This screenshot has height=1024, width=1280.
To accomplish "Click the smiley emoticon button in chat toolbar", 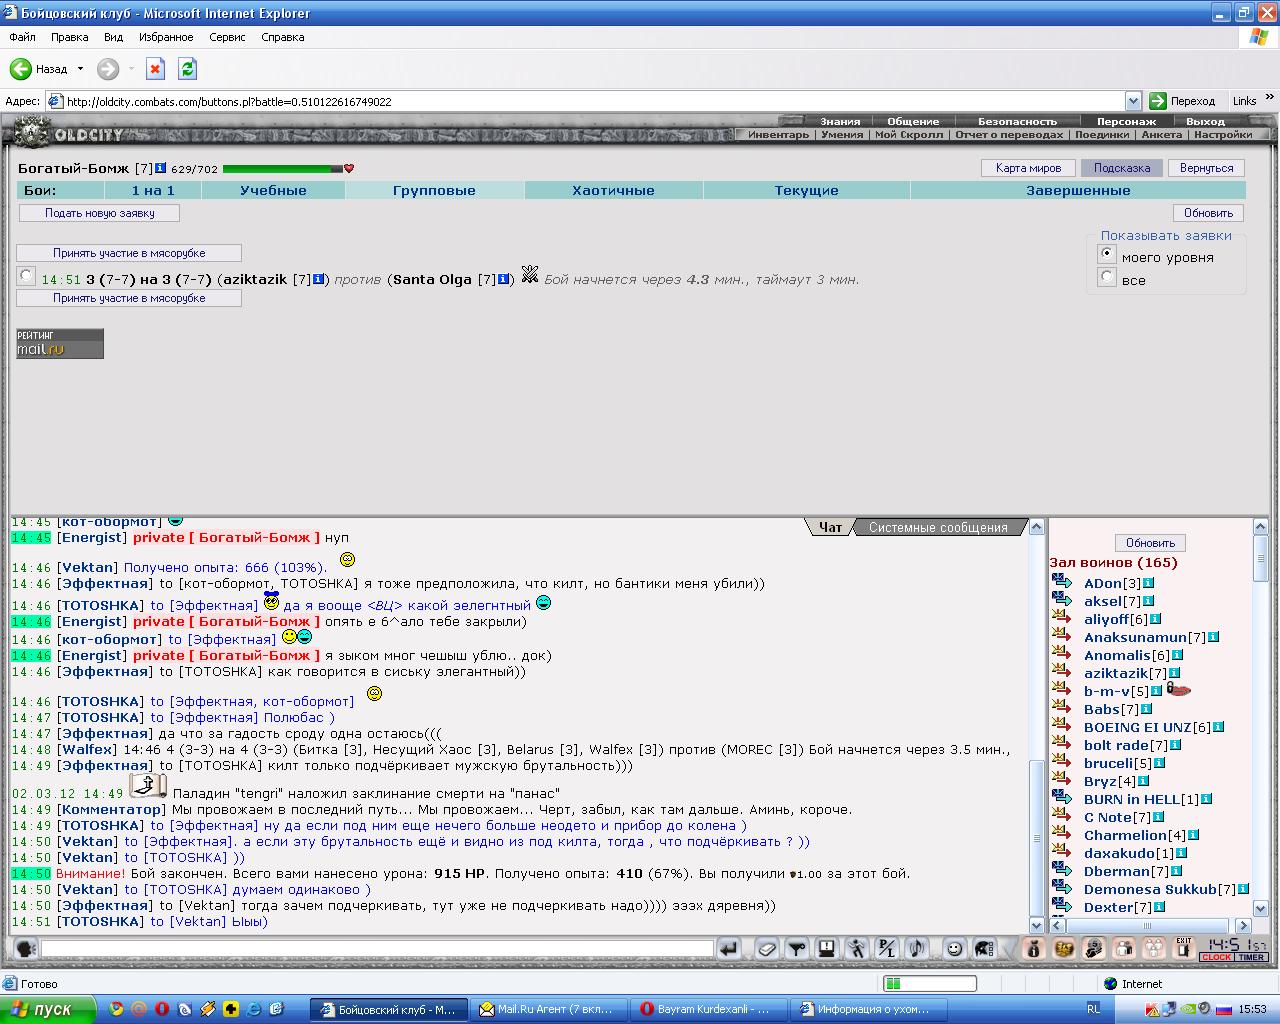I will click(954, 948).
